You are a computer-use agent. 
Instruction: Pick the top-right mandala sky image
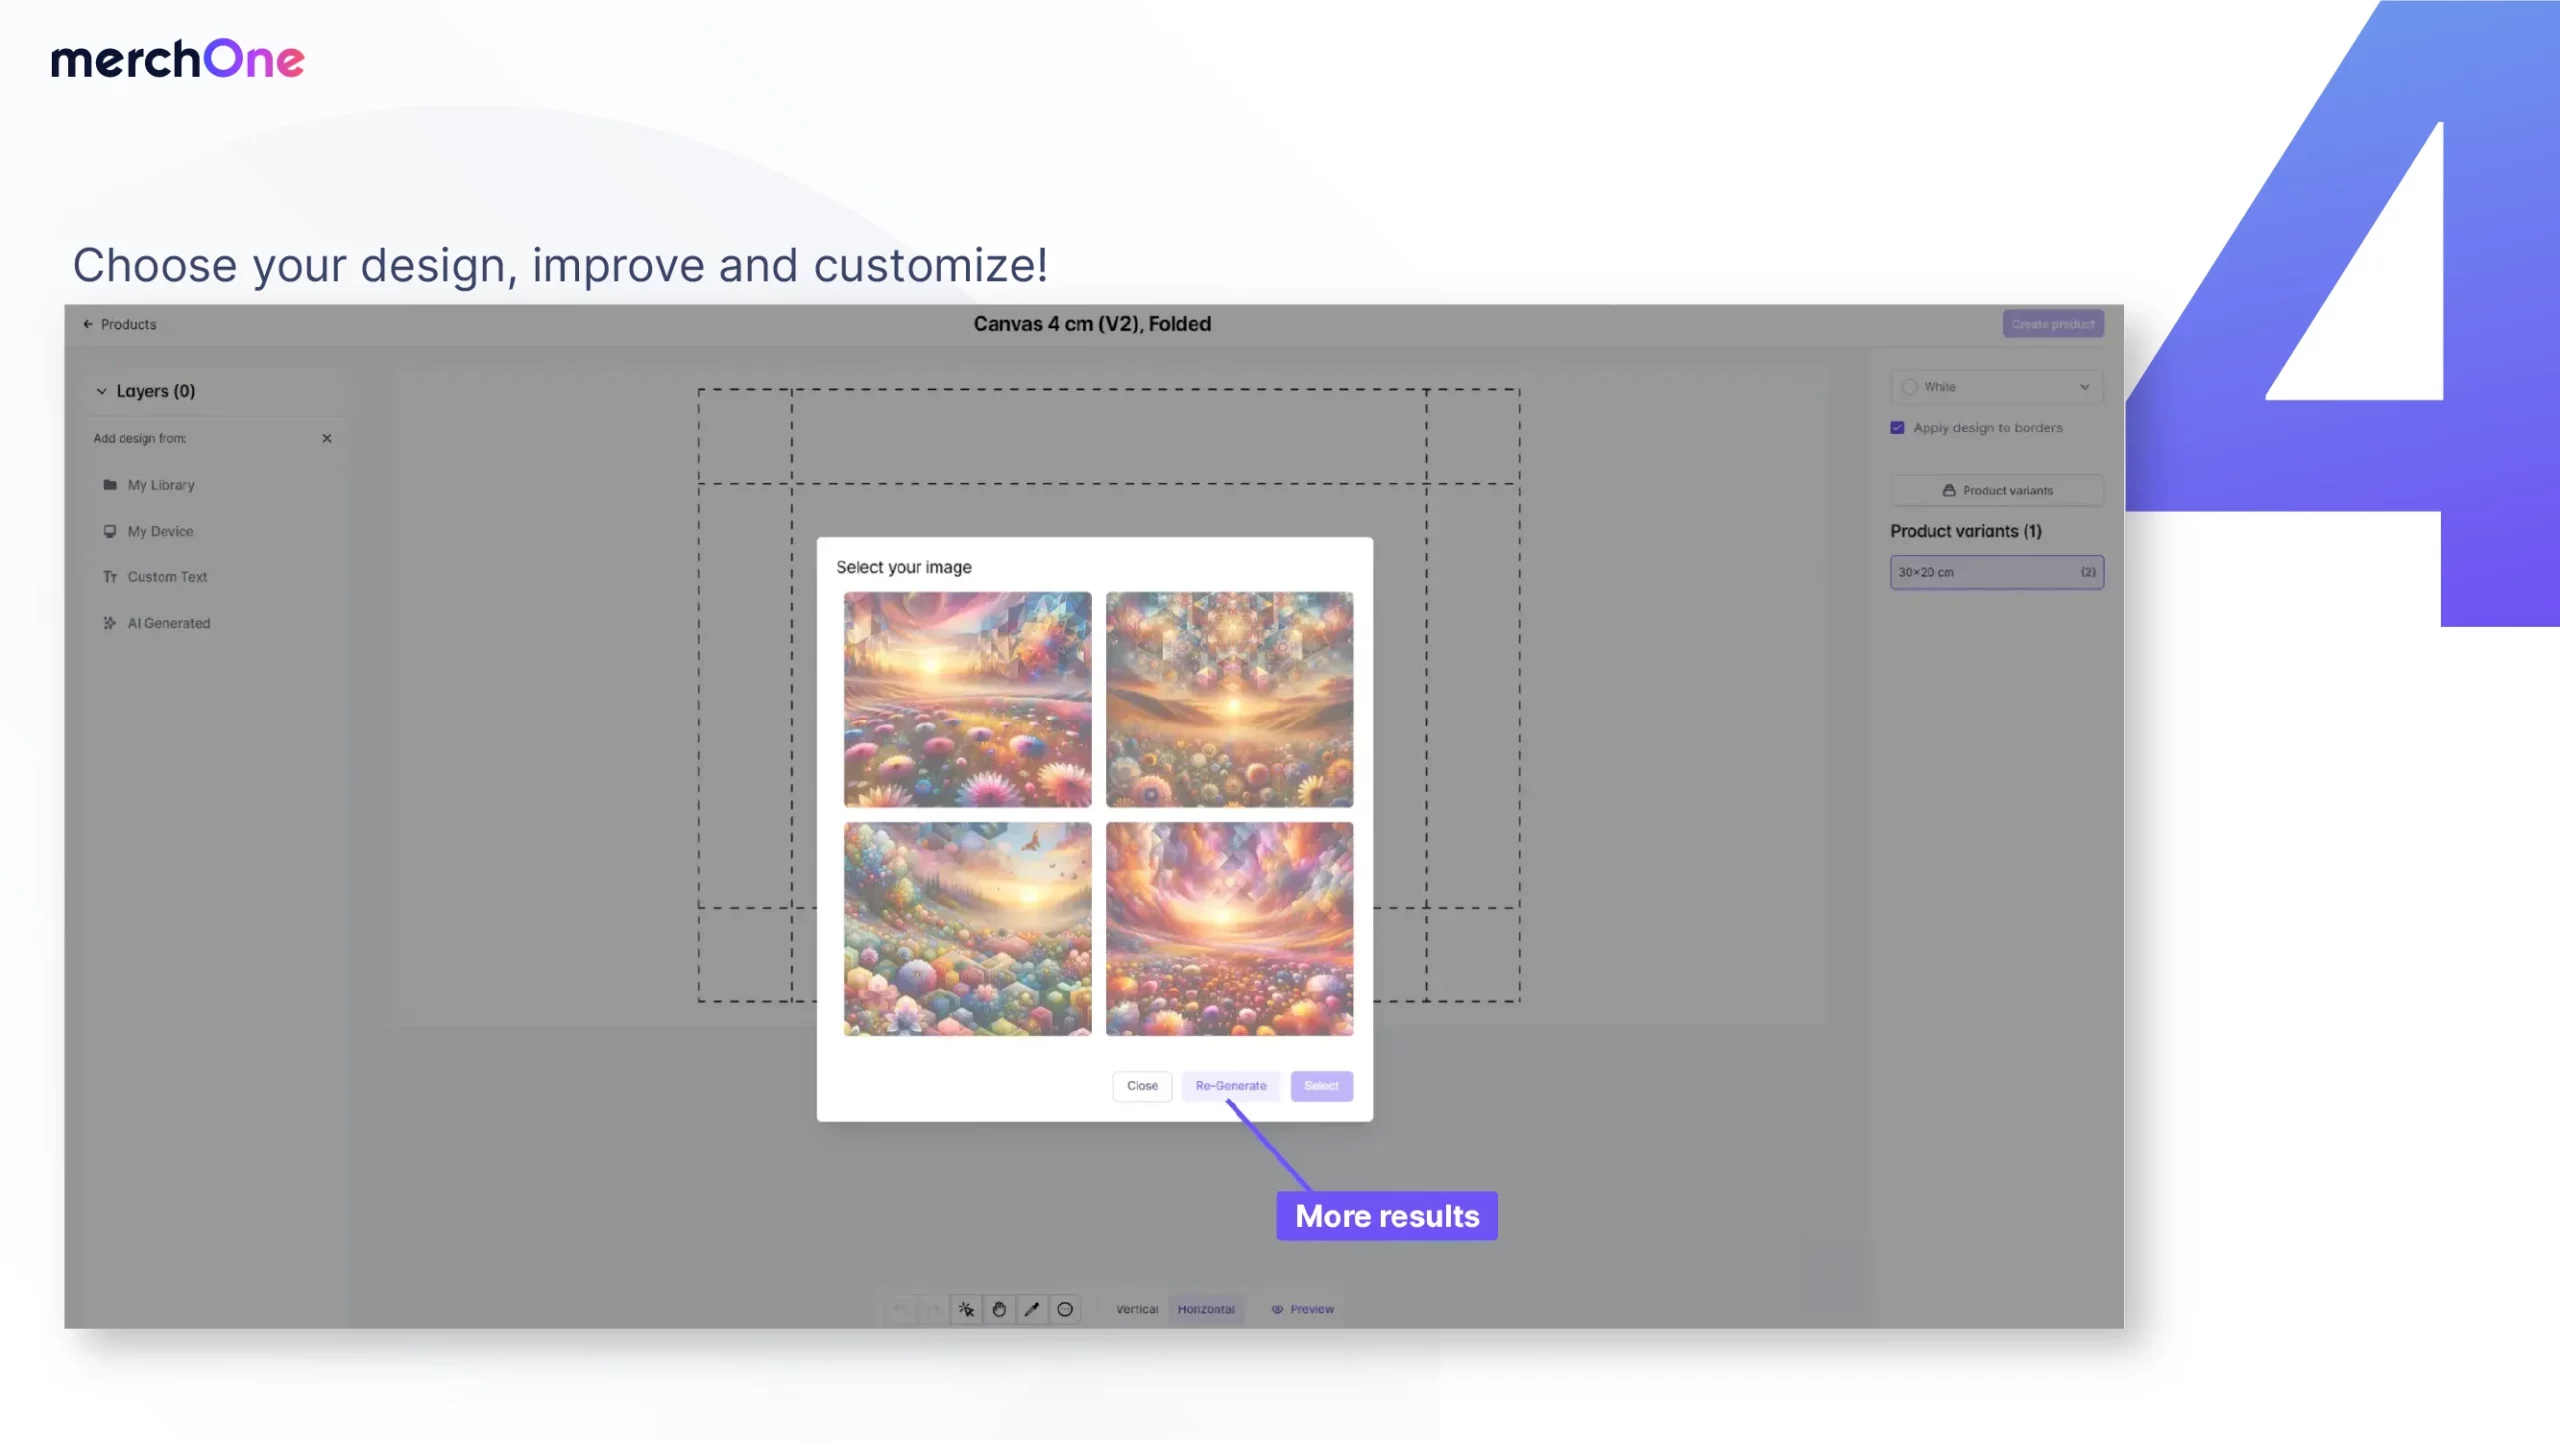pos(1229,699)
